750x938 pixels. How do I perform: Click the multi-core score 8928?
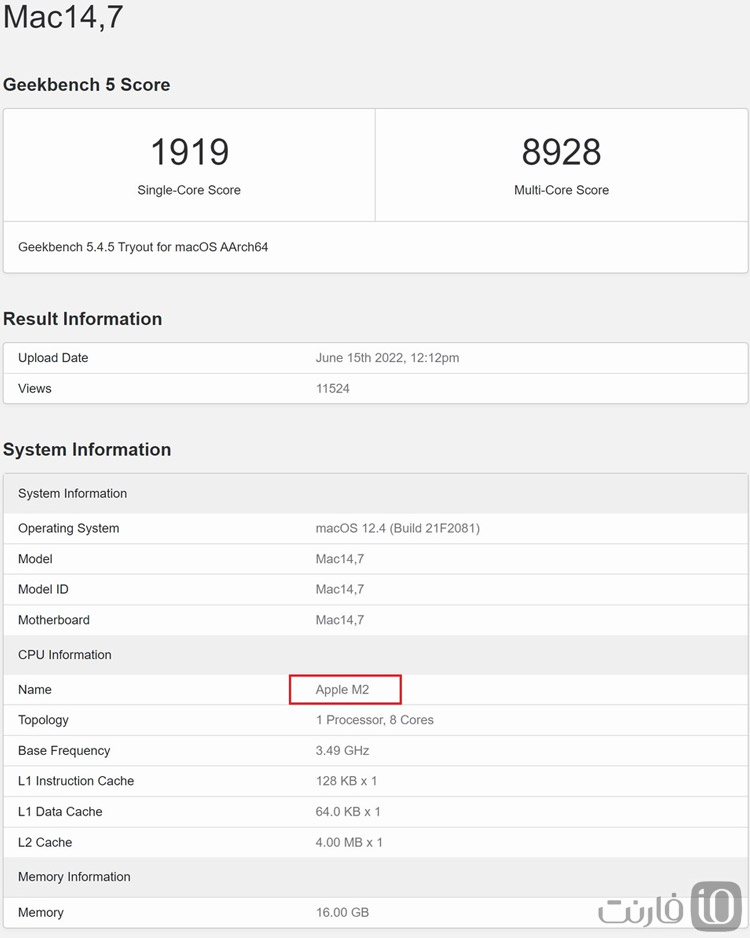click(561, 152)
